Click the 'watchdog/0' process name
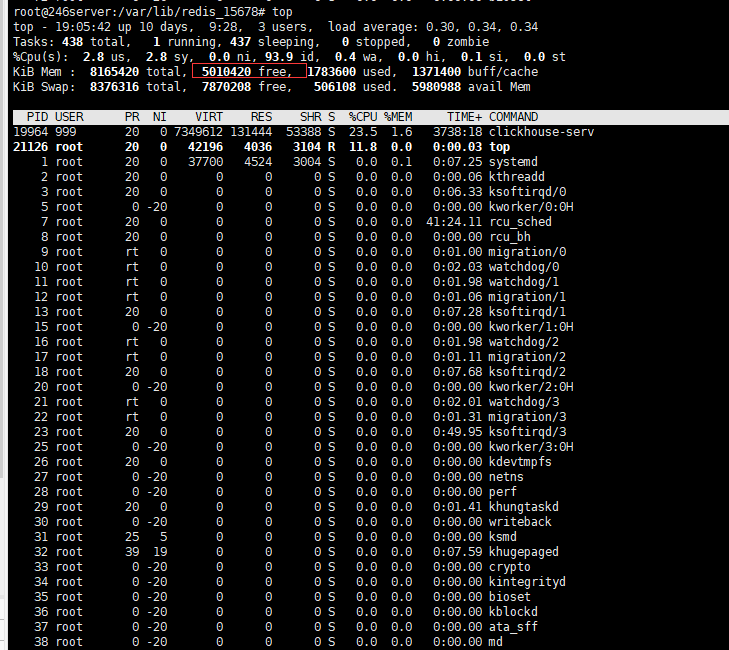The width and height of the screenshot is (729, 650). click(x=524, y=267)
